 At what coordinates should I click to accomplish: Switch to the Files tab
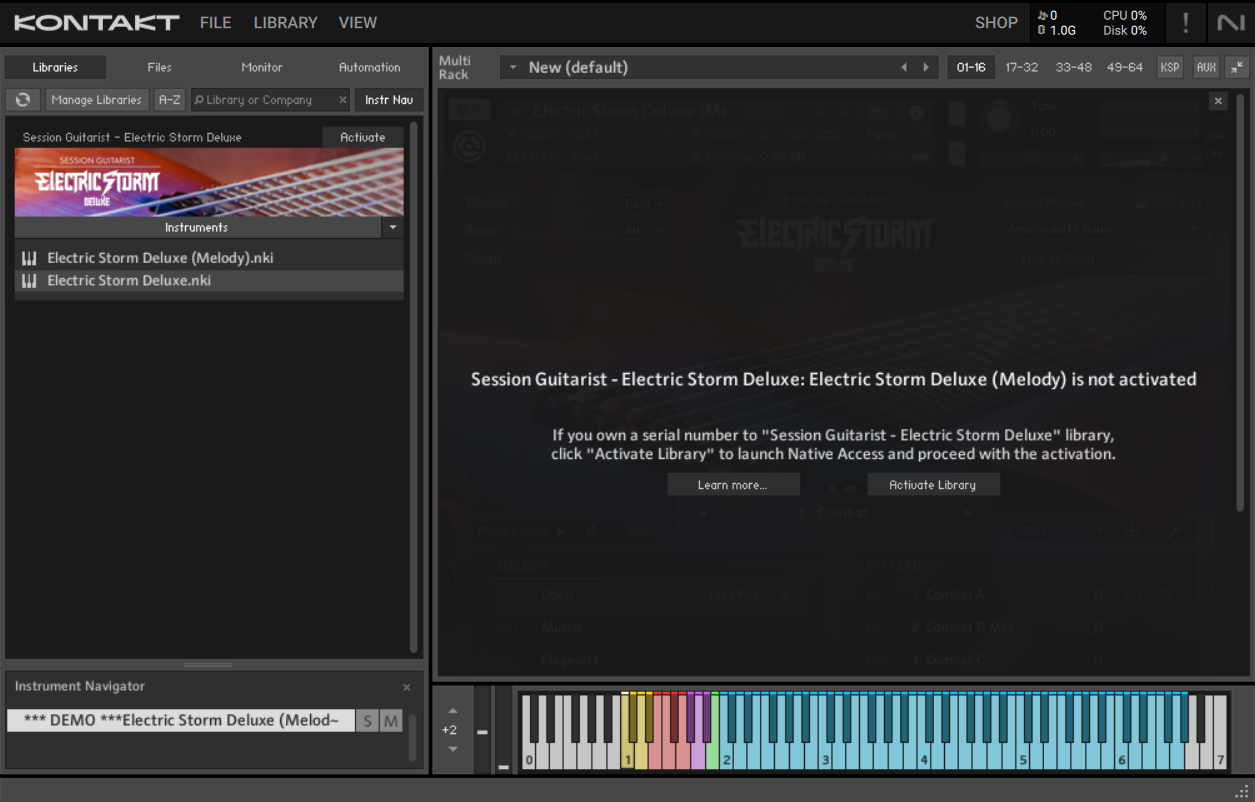point(160,67)
